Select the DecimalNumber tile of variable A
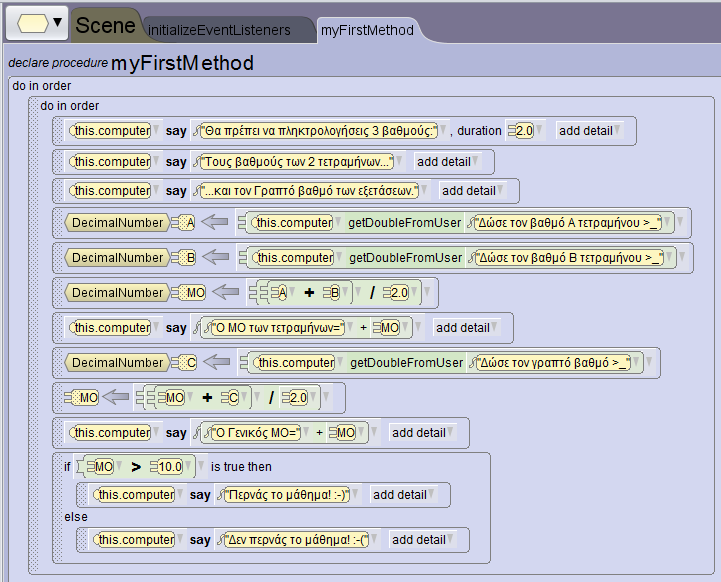 click(x=117, y=223)
